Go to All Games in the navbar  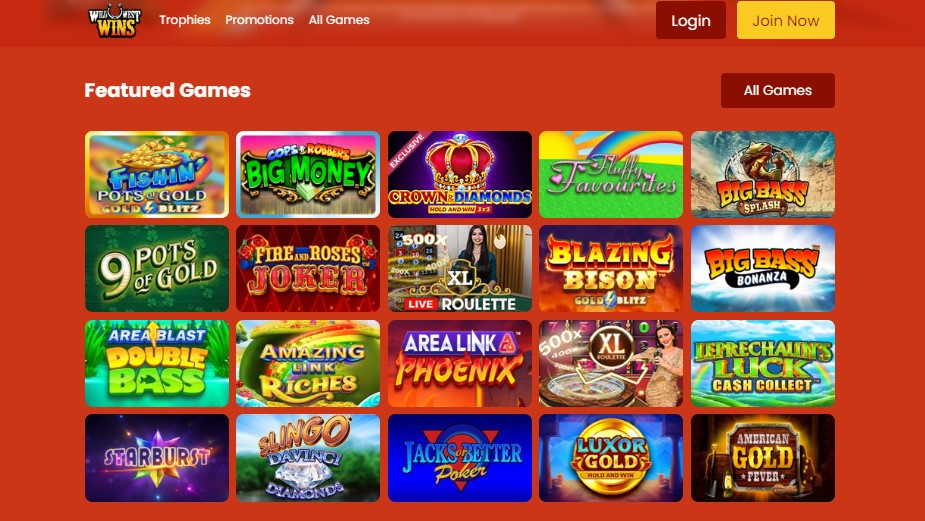tap(339, 19)
